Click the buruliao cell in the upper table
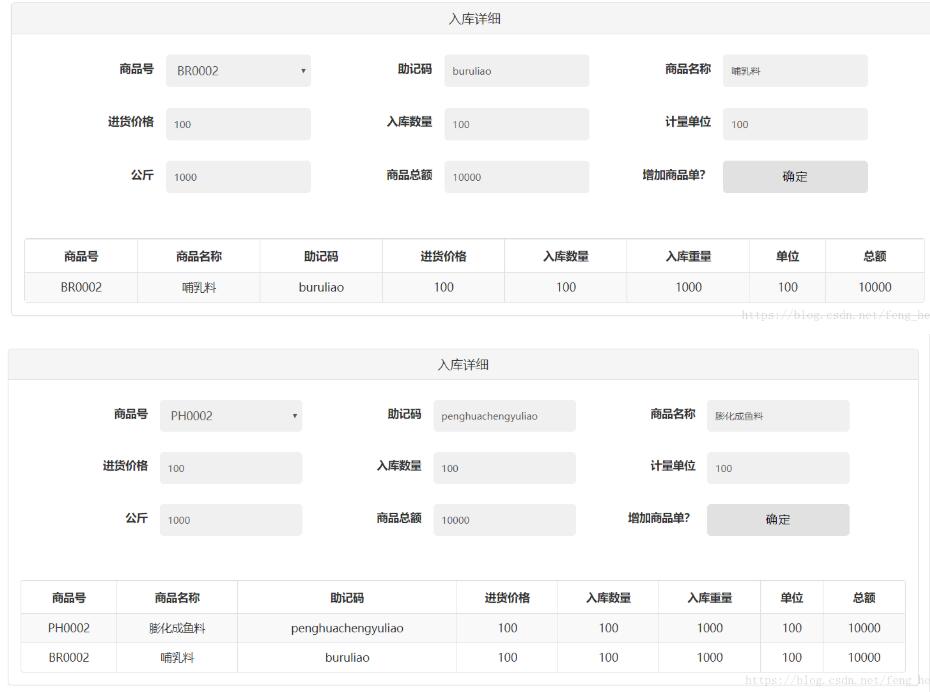Screen dimensions: 930x692 pyautogui.click(x=321, y=287)
